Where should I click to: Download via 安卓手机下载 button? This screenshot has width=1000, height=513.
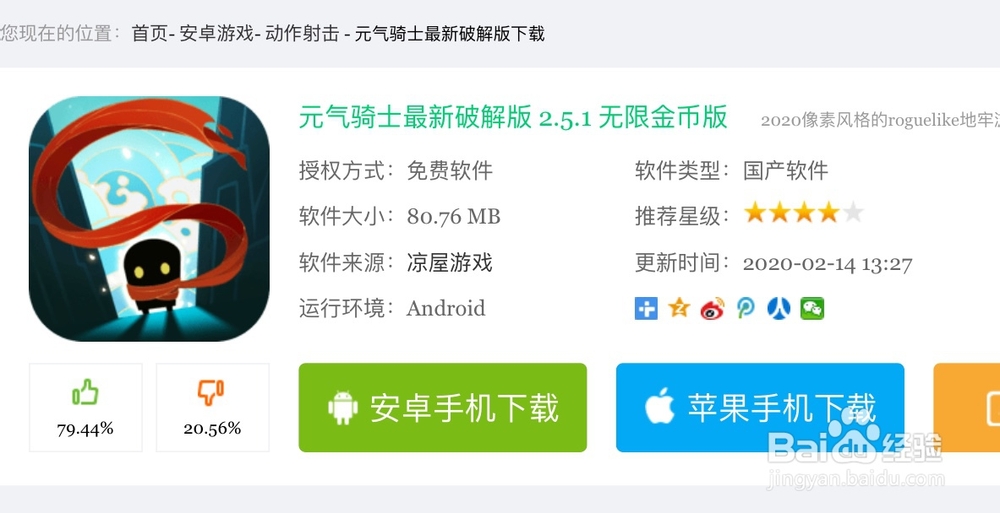pos(443,408)
